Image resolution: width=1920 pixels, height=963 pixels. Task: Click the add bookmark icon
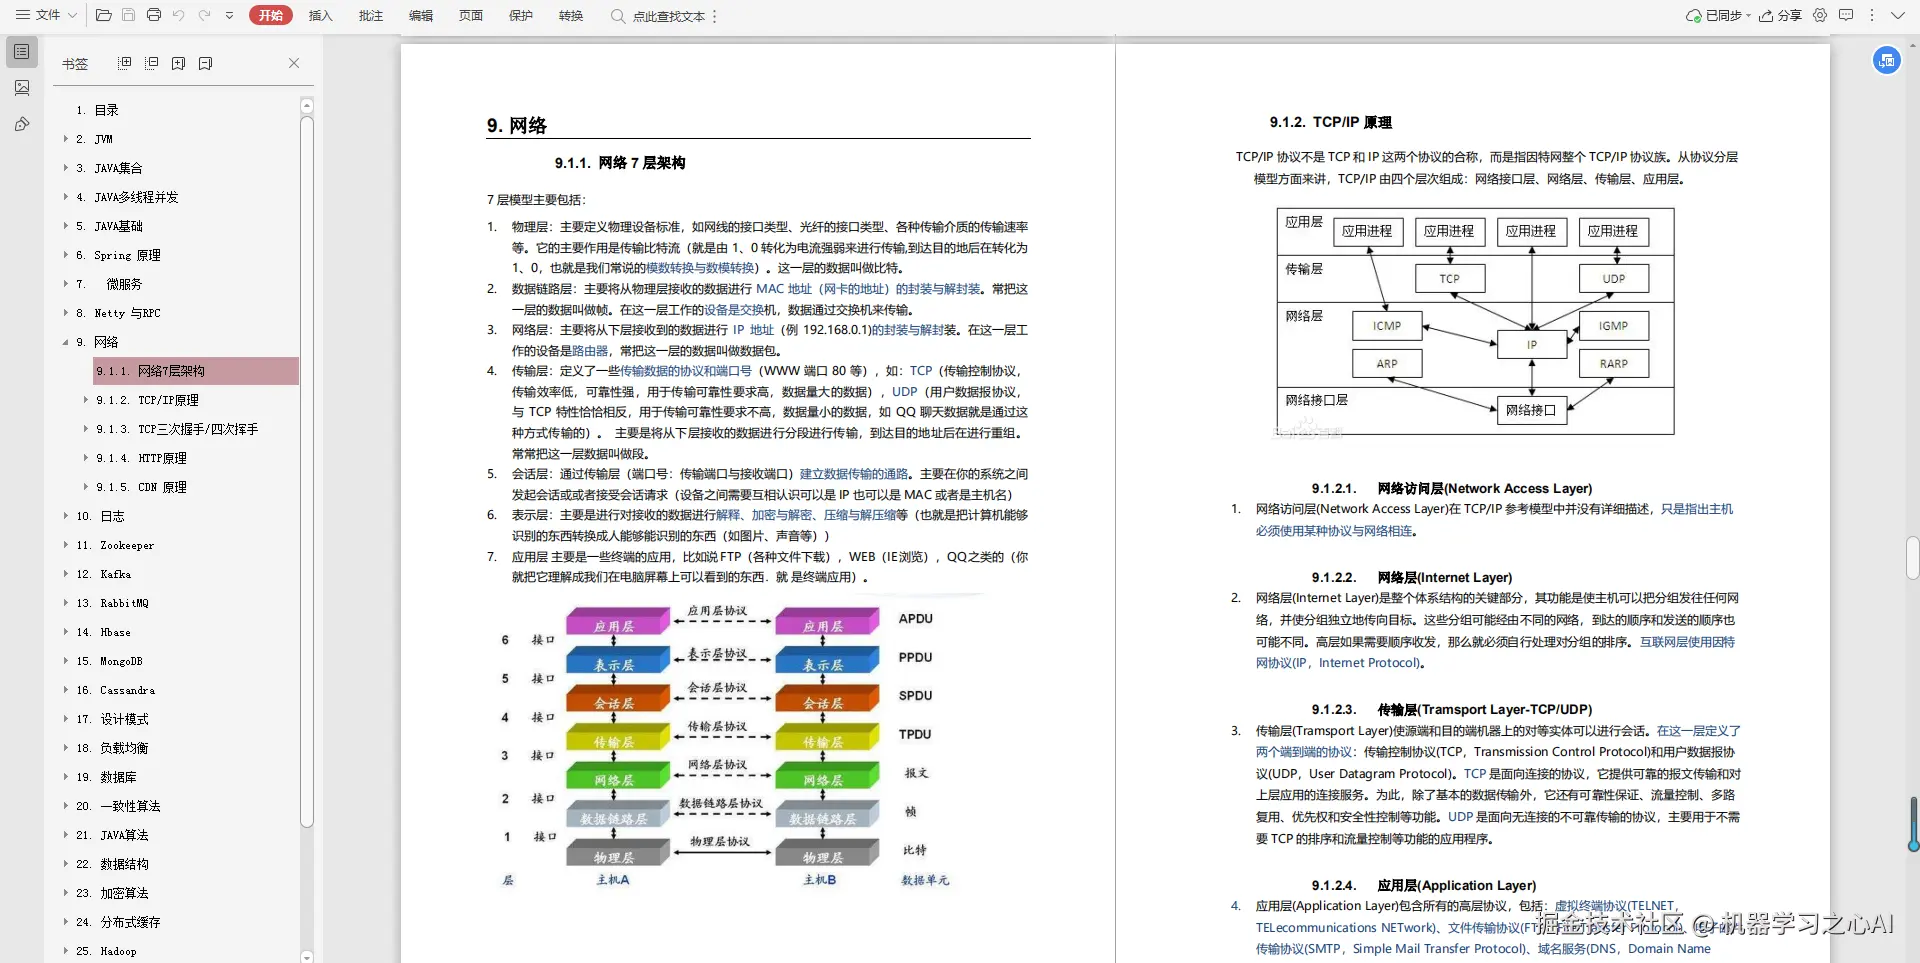tap(178, 63)
